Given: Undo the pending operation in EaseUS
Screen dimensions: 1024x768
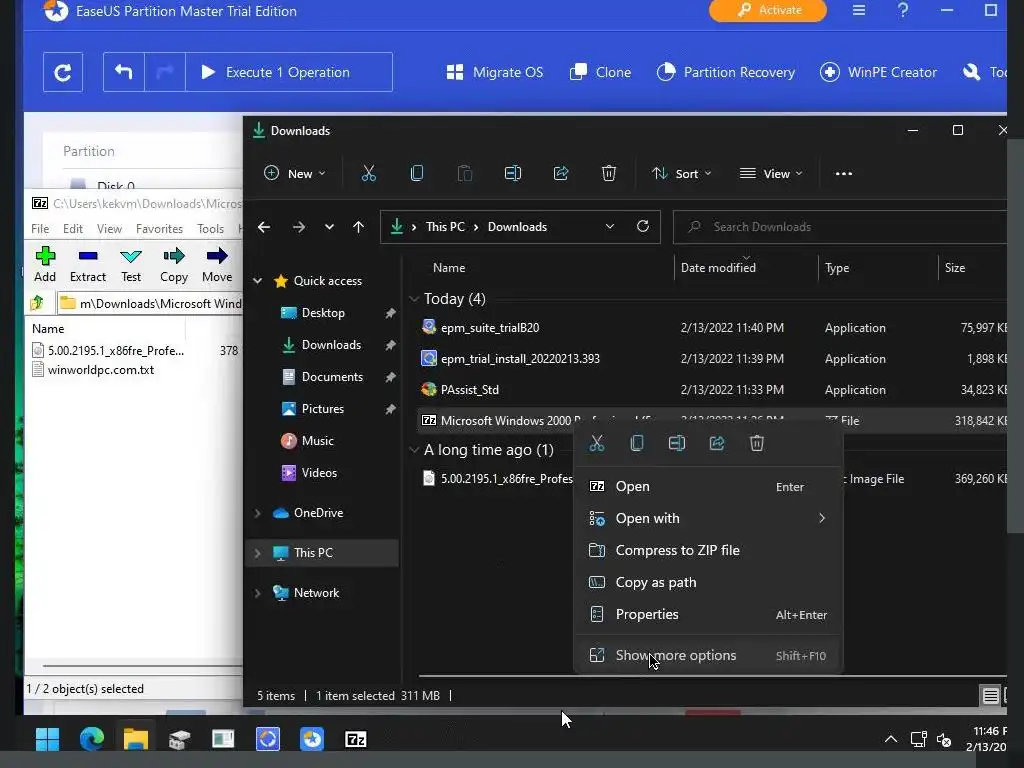Looking at the screenshot, I should [123, 72].
